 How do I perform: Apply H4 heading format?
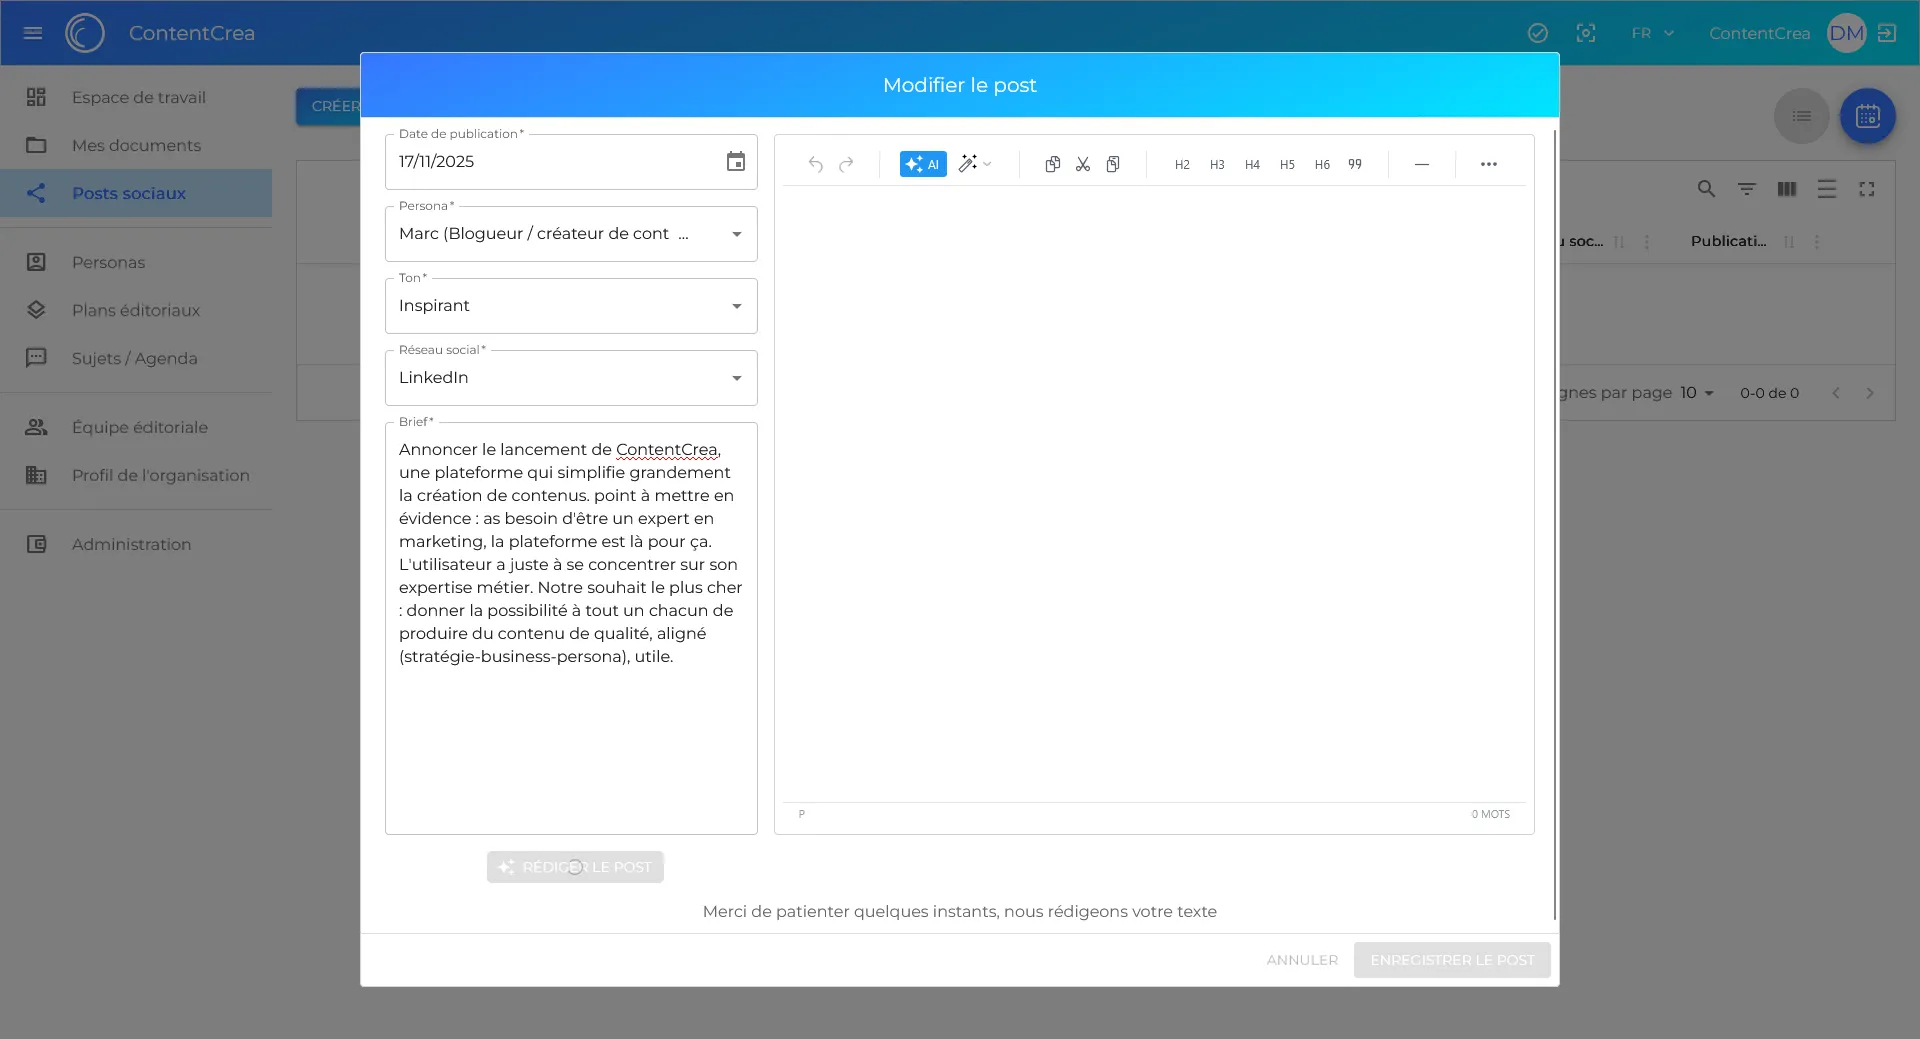(1252, 165)
